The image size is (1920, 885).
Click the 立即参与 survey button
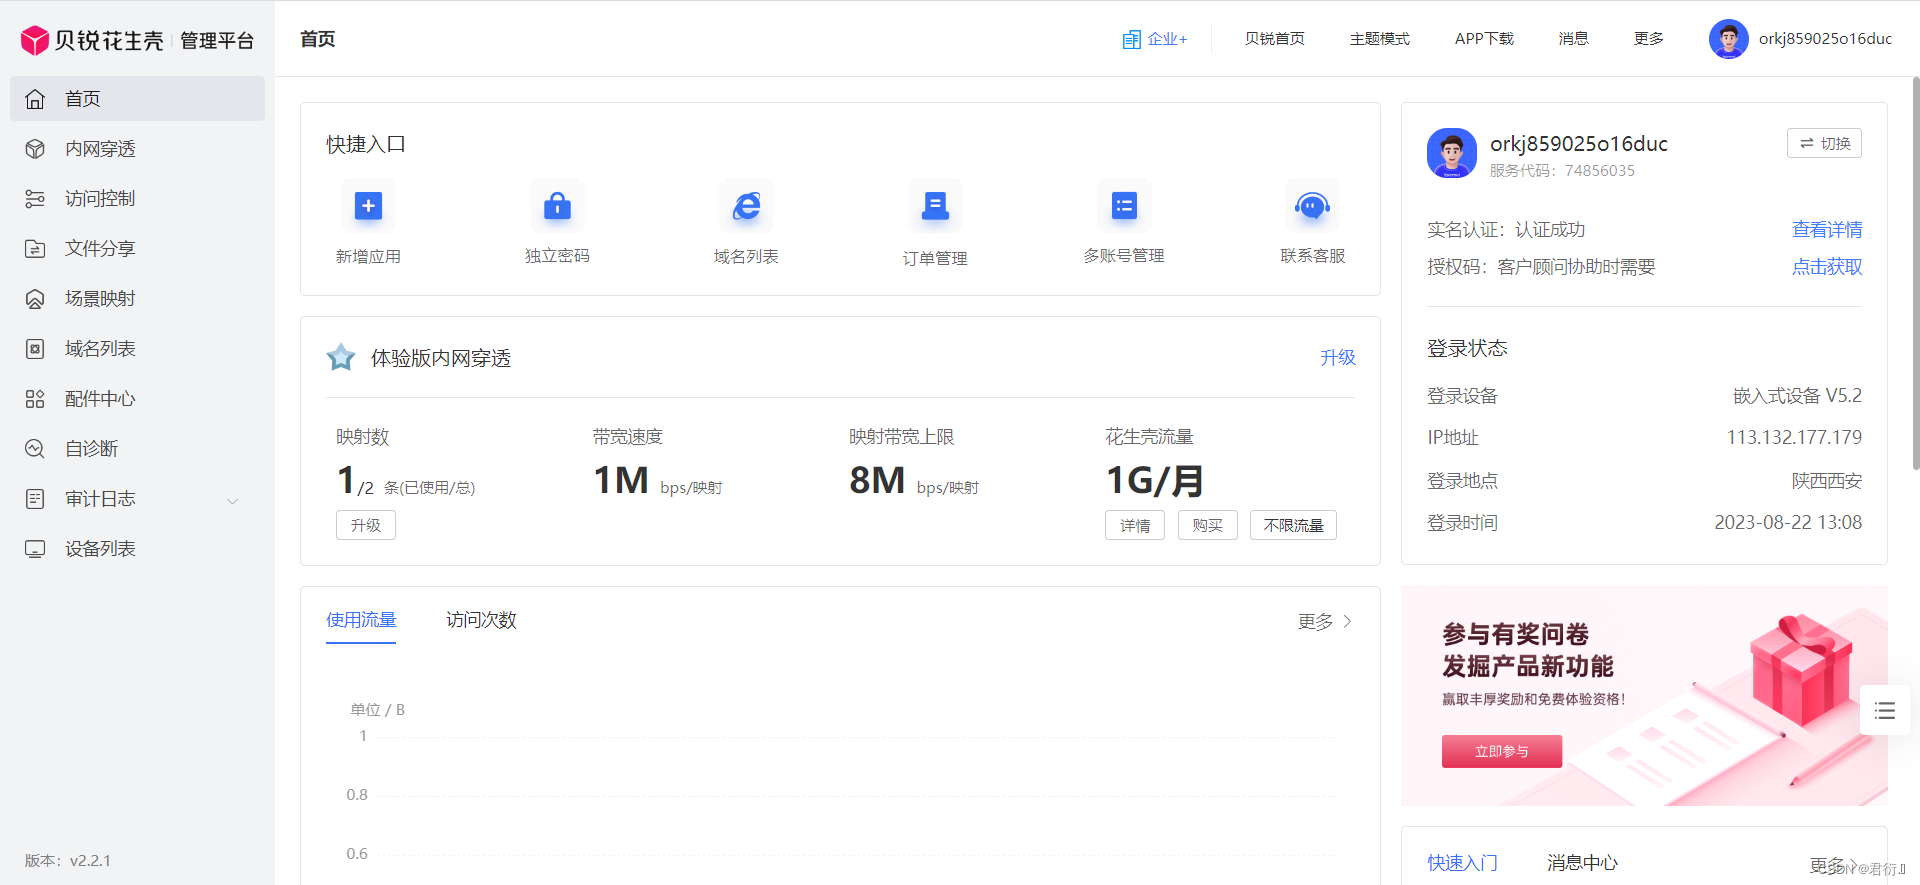pyautogui.click(x=1502, y=751)
